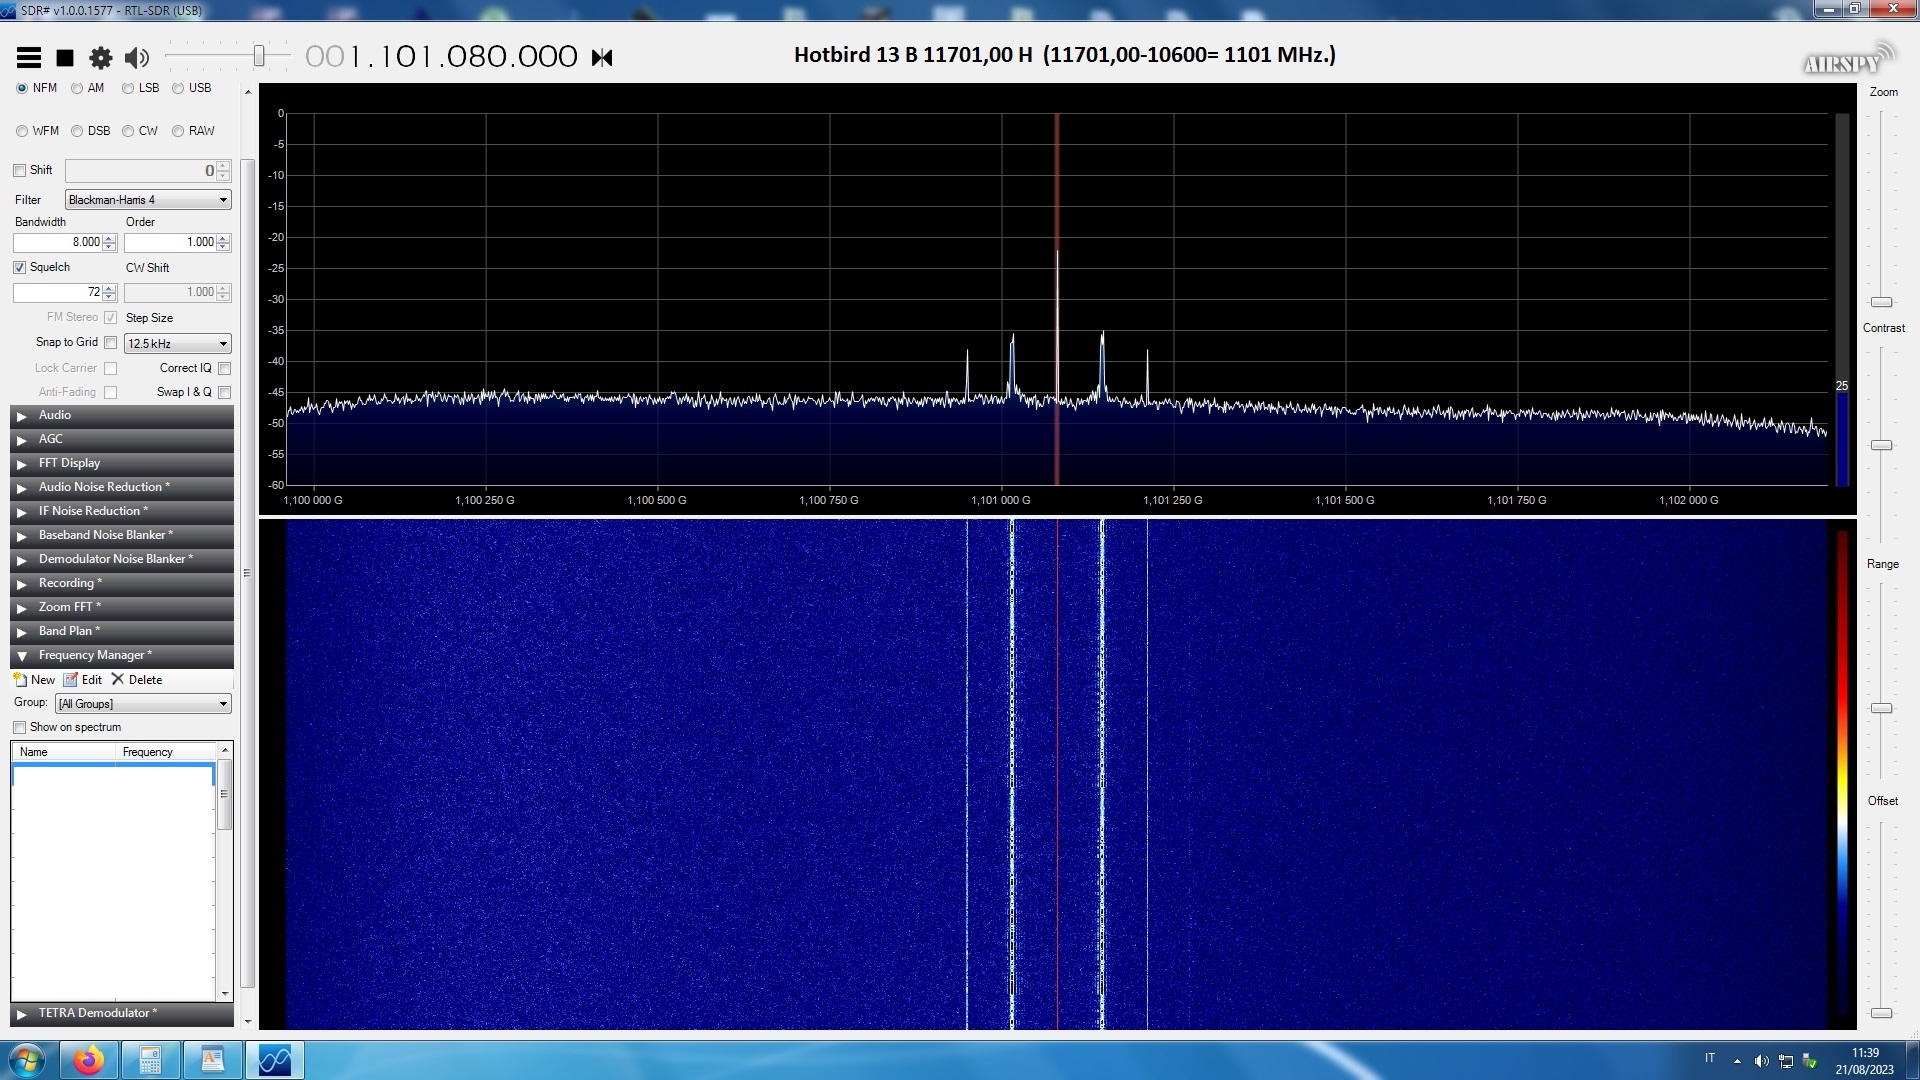
Task: Enable Swap I & Q checkbox
Action: coord(225,392)
